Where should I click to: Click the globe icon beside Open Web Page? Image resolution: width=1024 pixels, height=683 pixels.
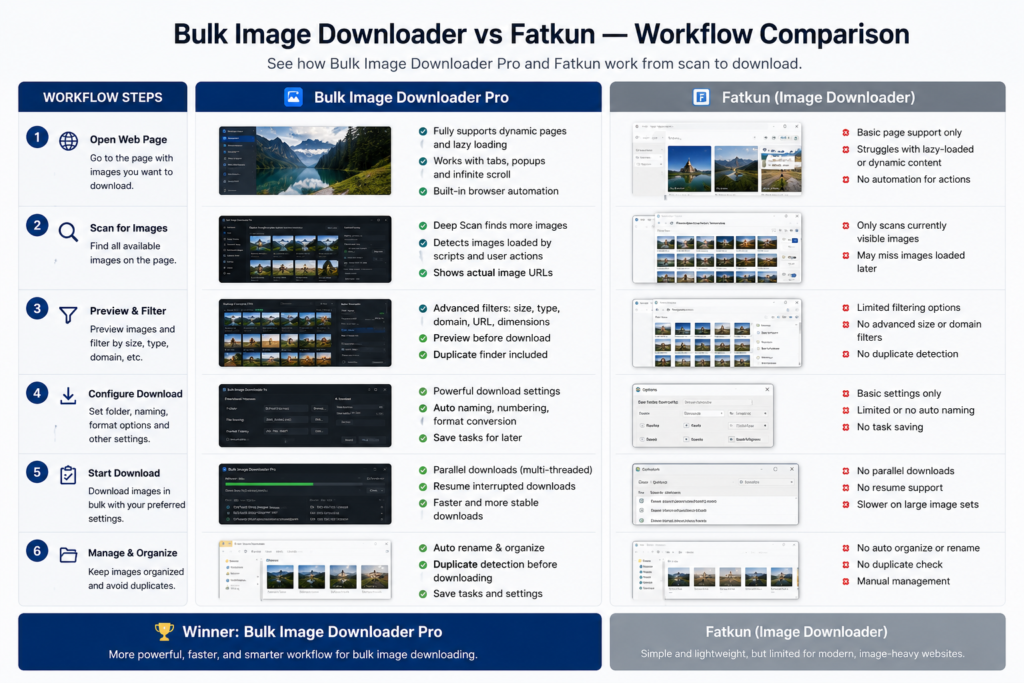point(69,141)
